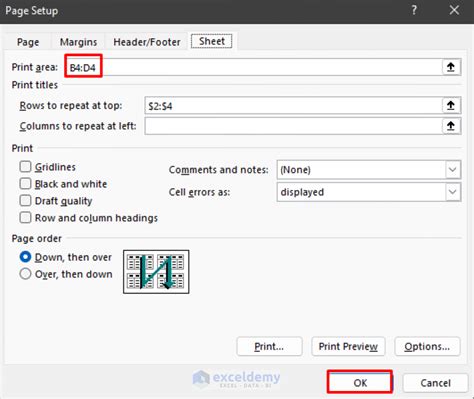Open the dialog Help question mark
474x399 pixels.
414,10
